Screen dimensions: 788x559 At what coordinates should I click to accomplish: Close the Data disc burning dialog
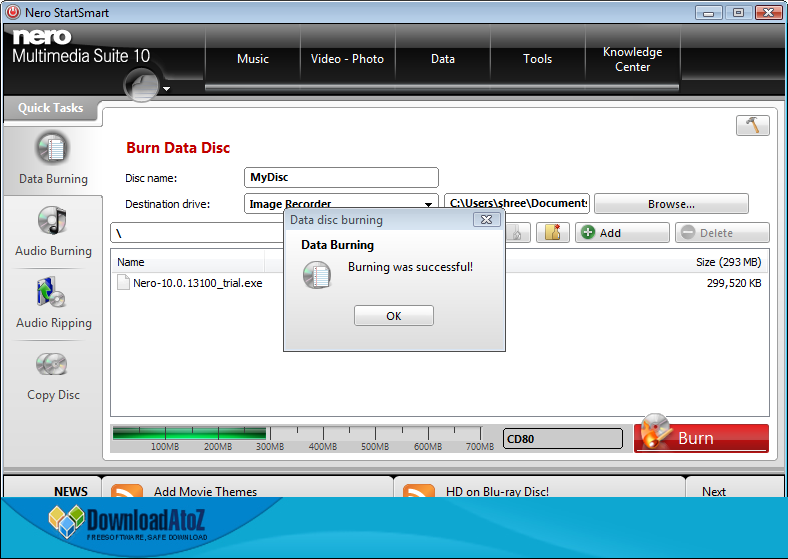[x=486, y=220]
